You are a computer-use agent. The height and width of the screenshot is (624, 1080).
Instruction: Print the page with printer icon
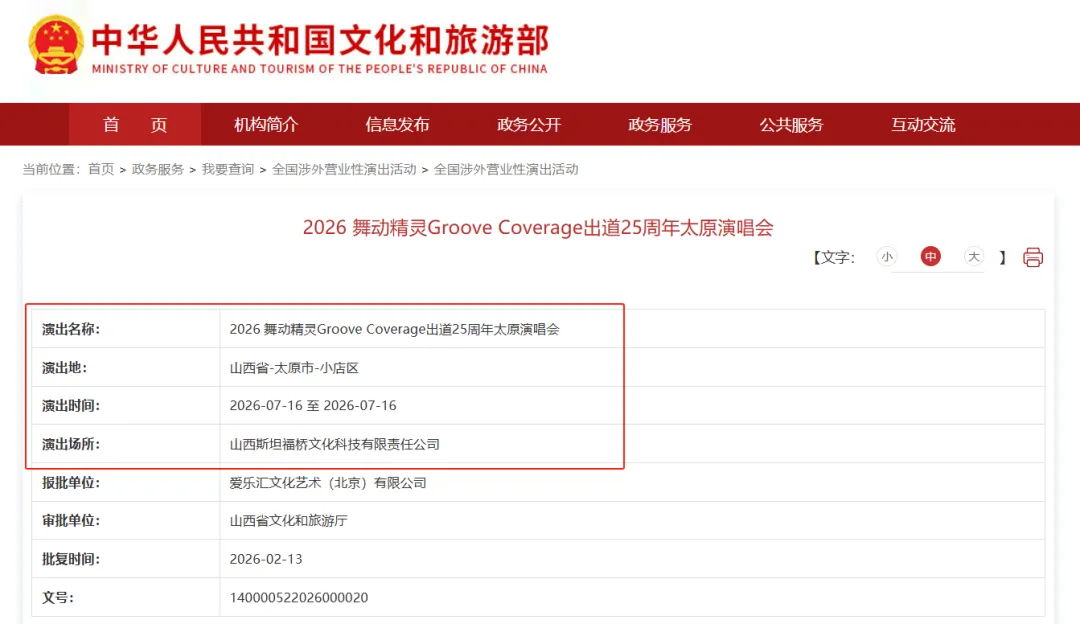1032,258
